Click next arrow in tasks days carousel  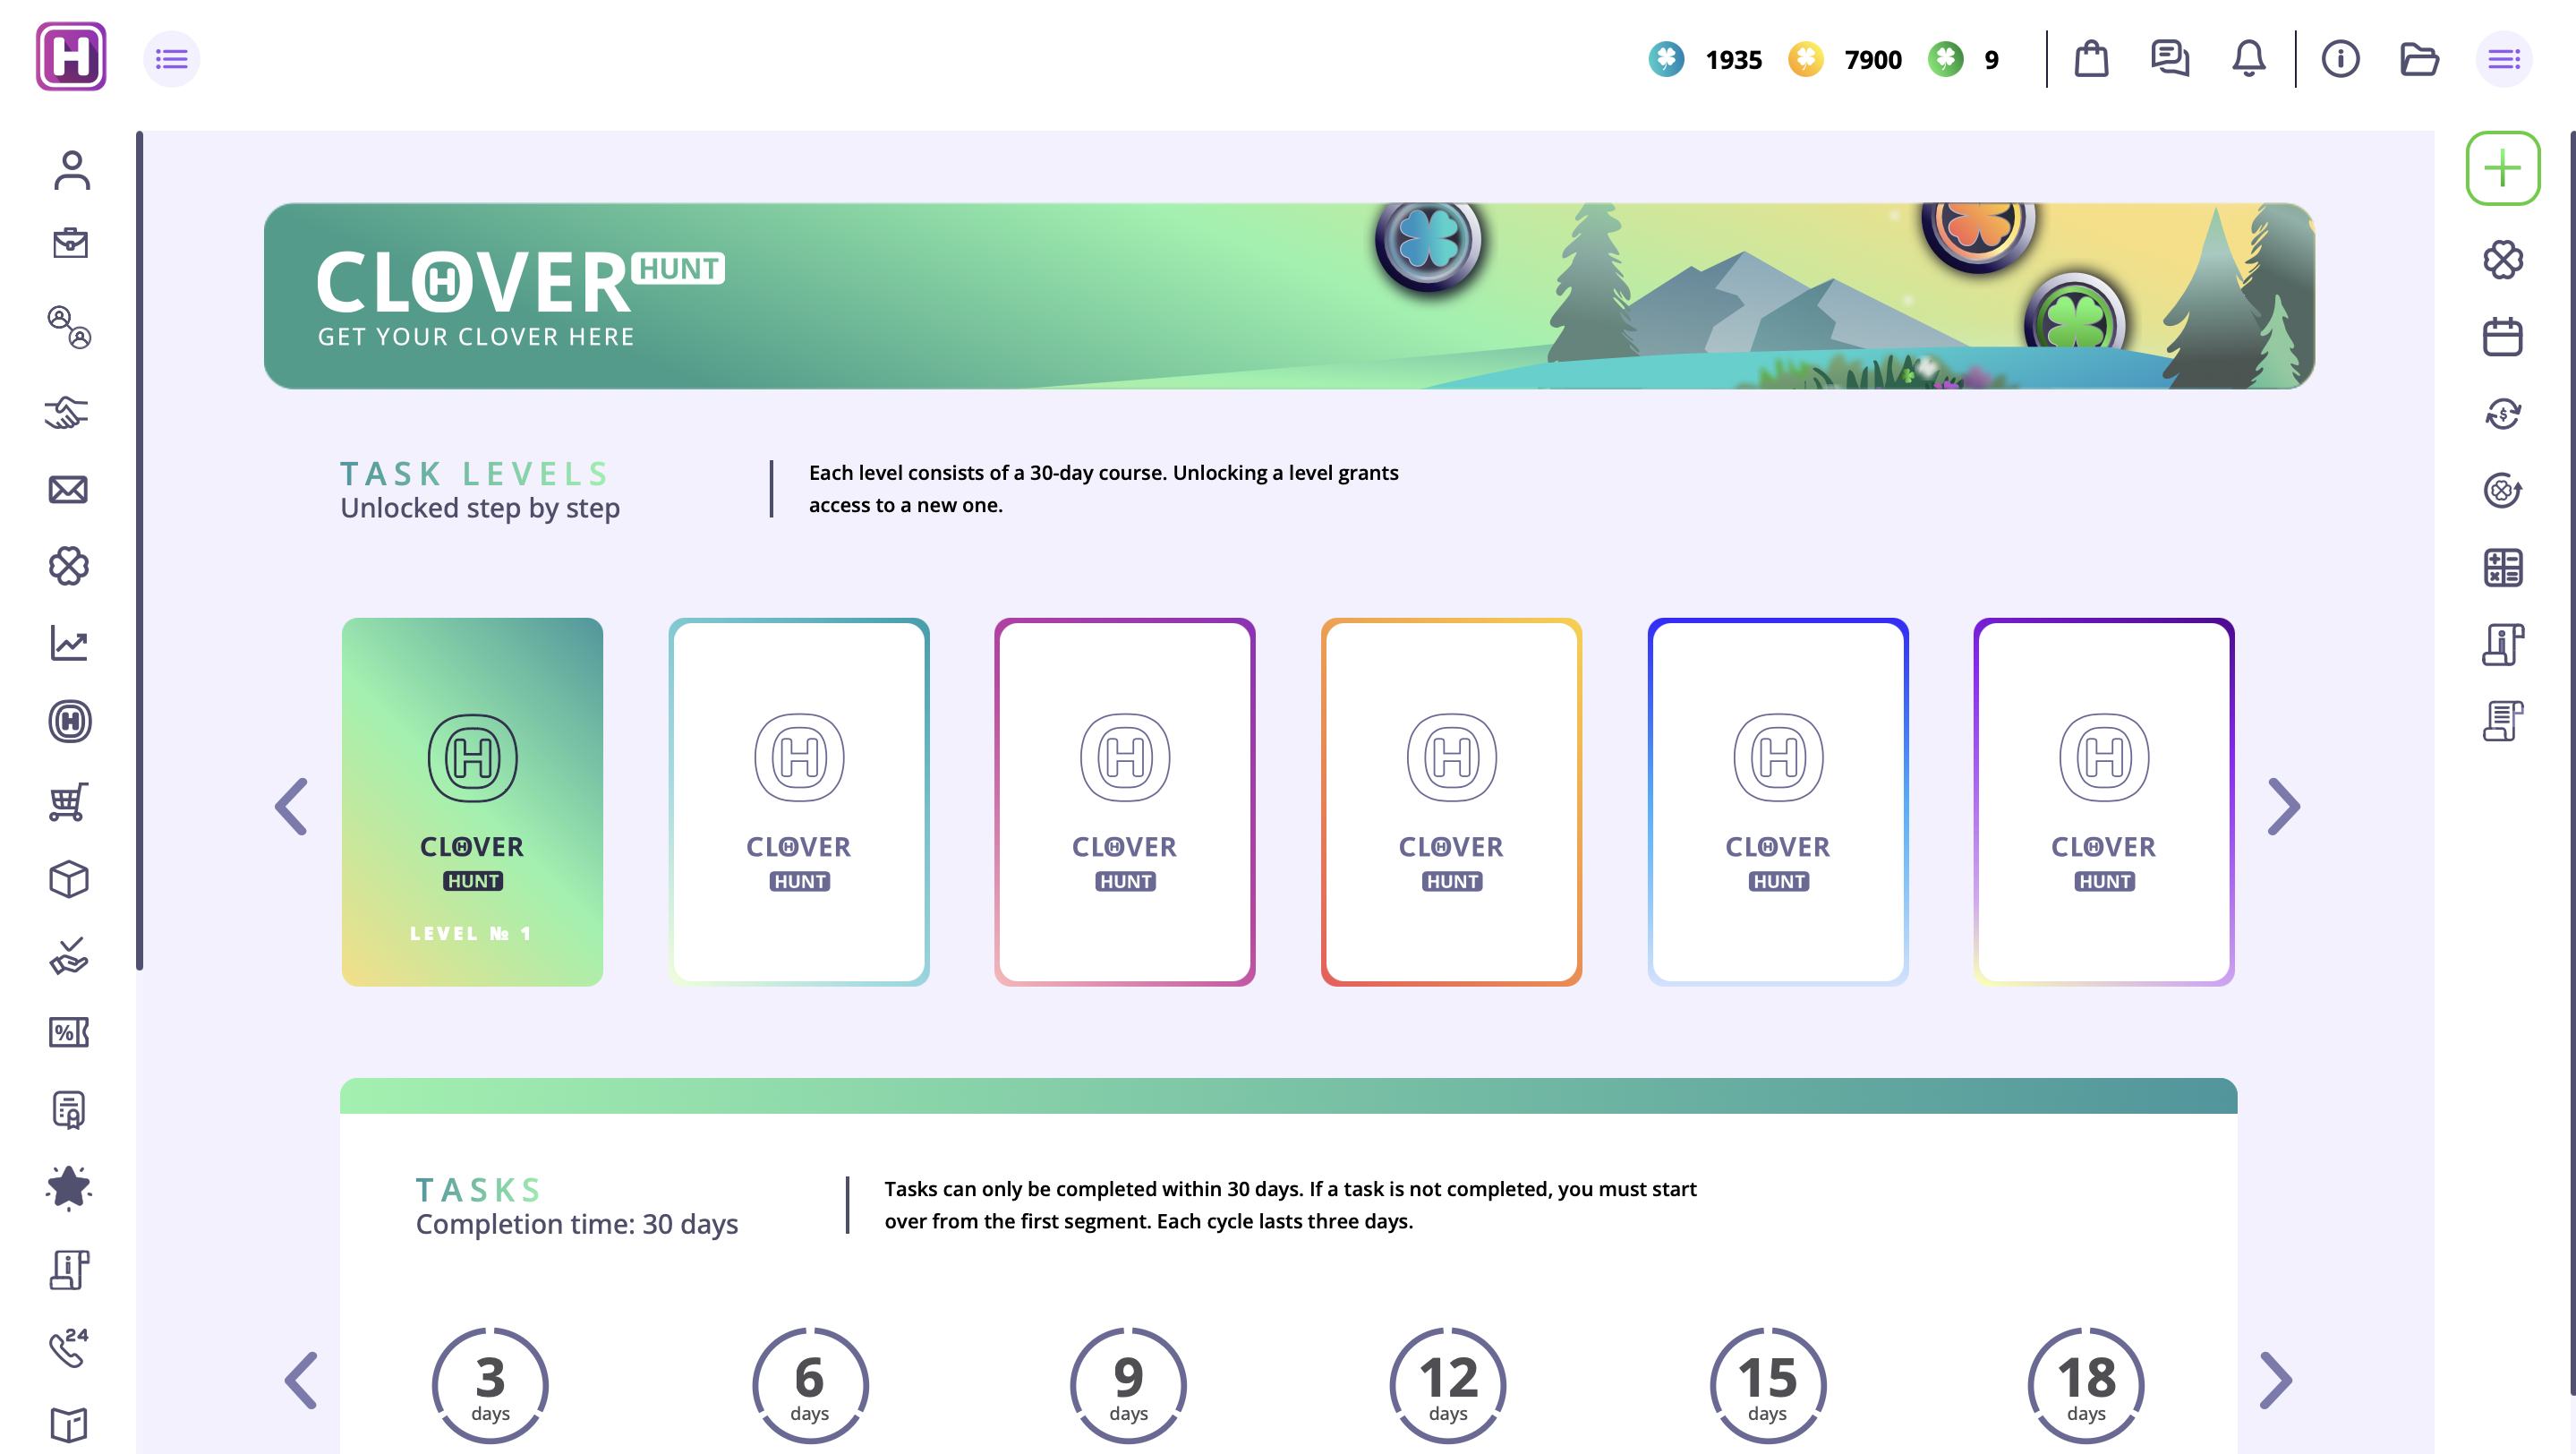click(x=2275, y=1381)
